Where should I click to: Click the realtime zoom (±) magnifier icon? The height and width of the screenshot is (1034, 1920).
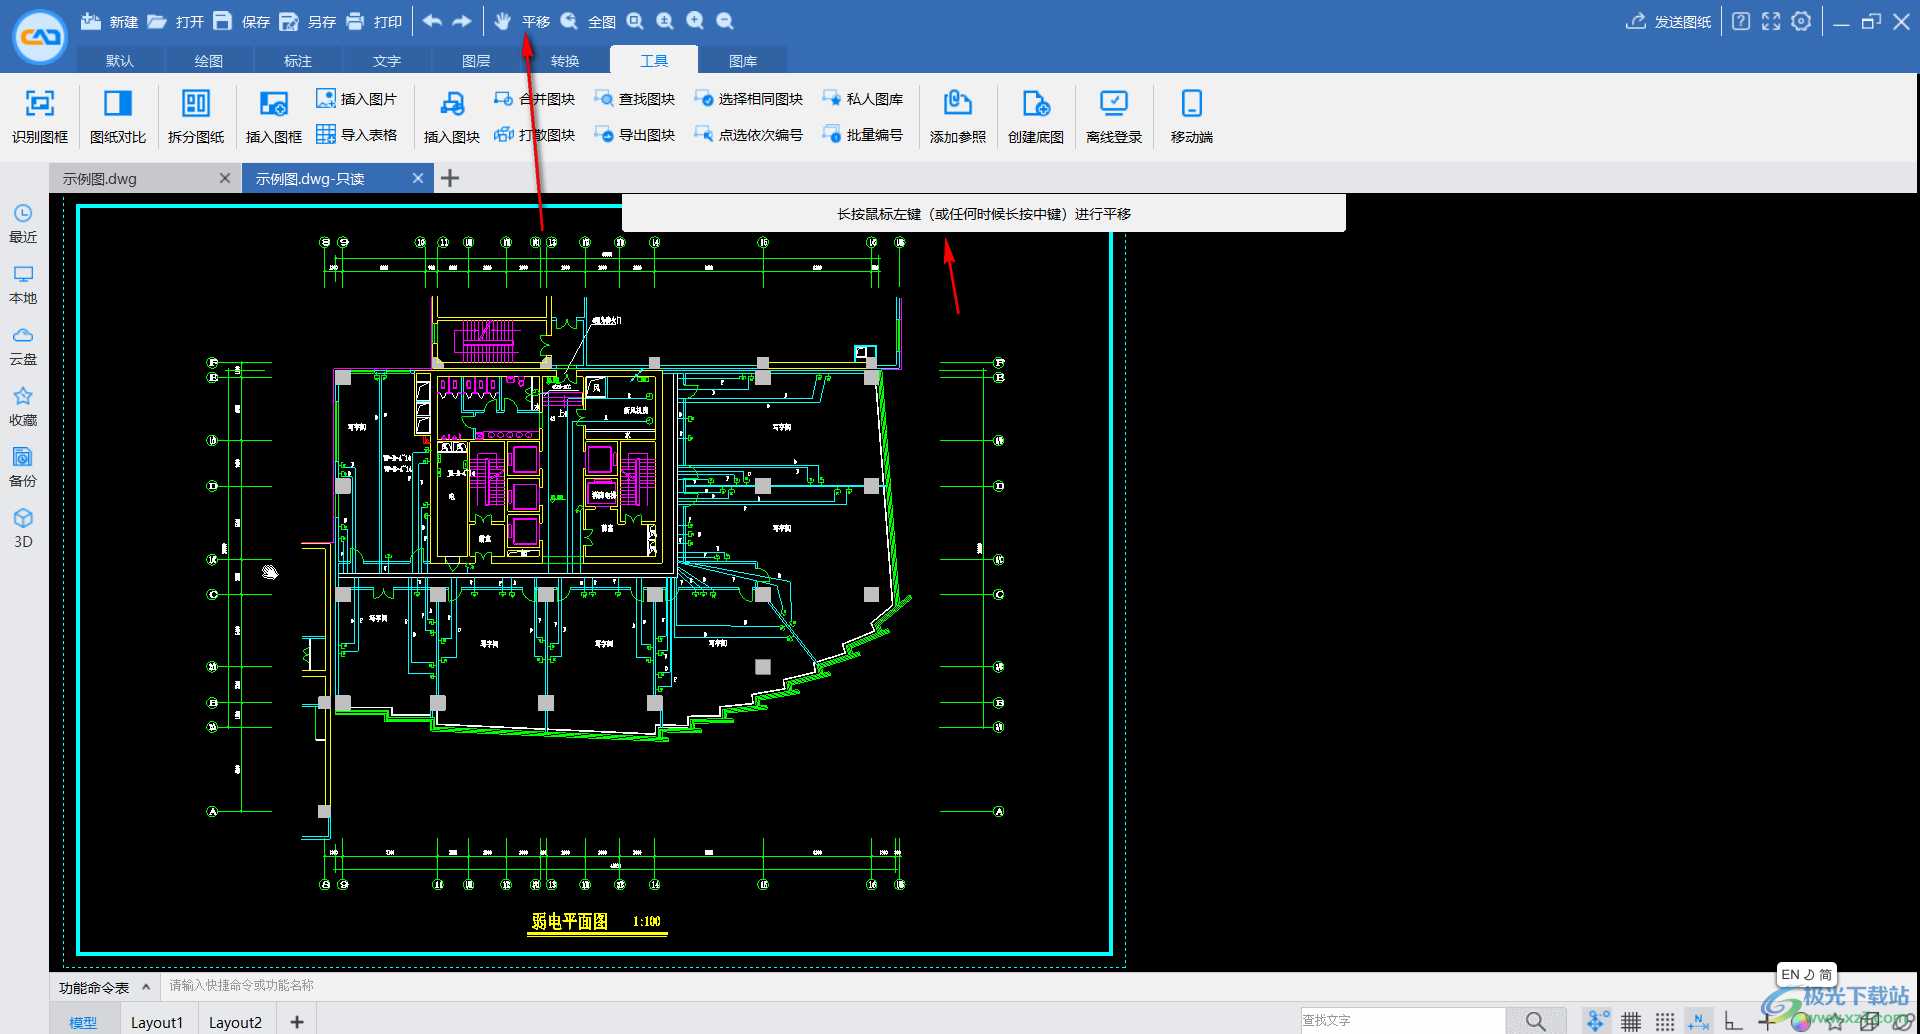pyautogui.click(x=665, y=21)
